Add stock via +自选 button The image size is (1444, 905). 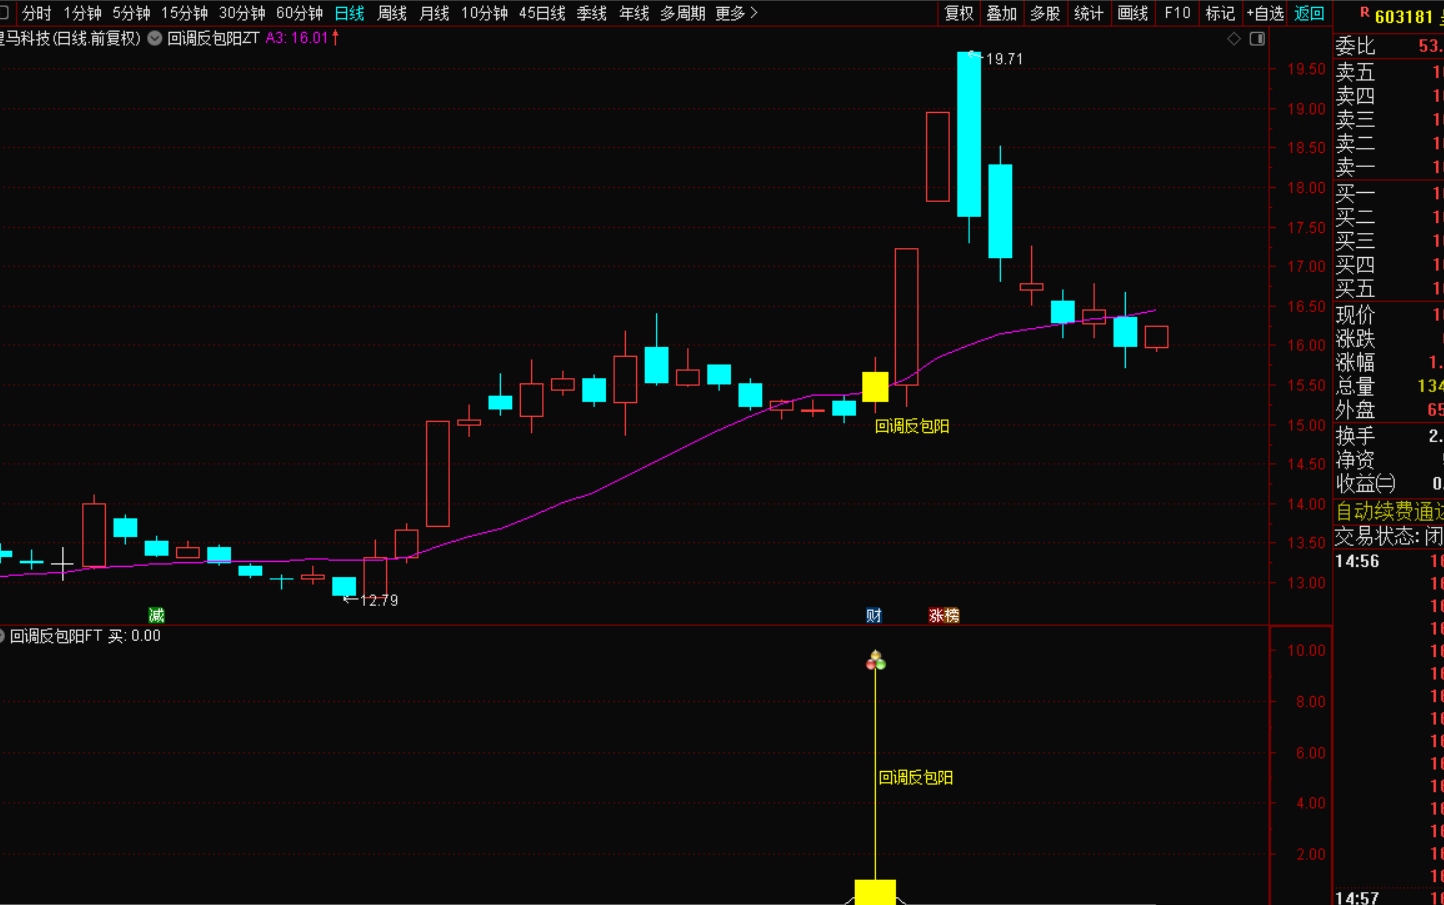click(1265, 13)
